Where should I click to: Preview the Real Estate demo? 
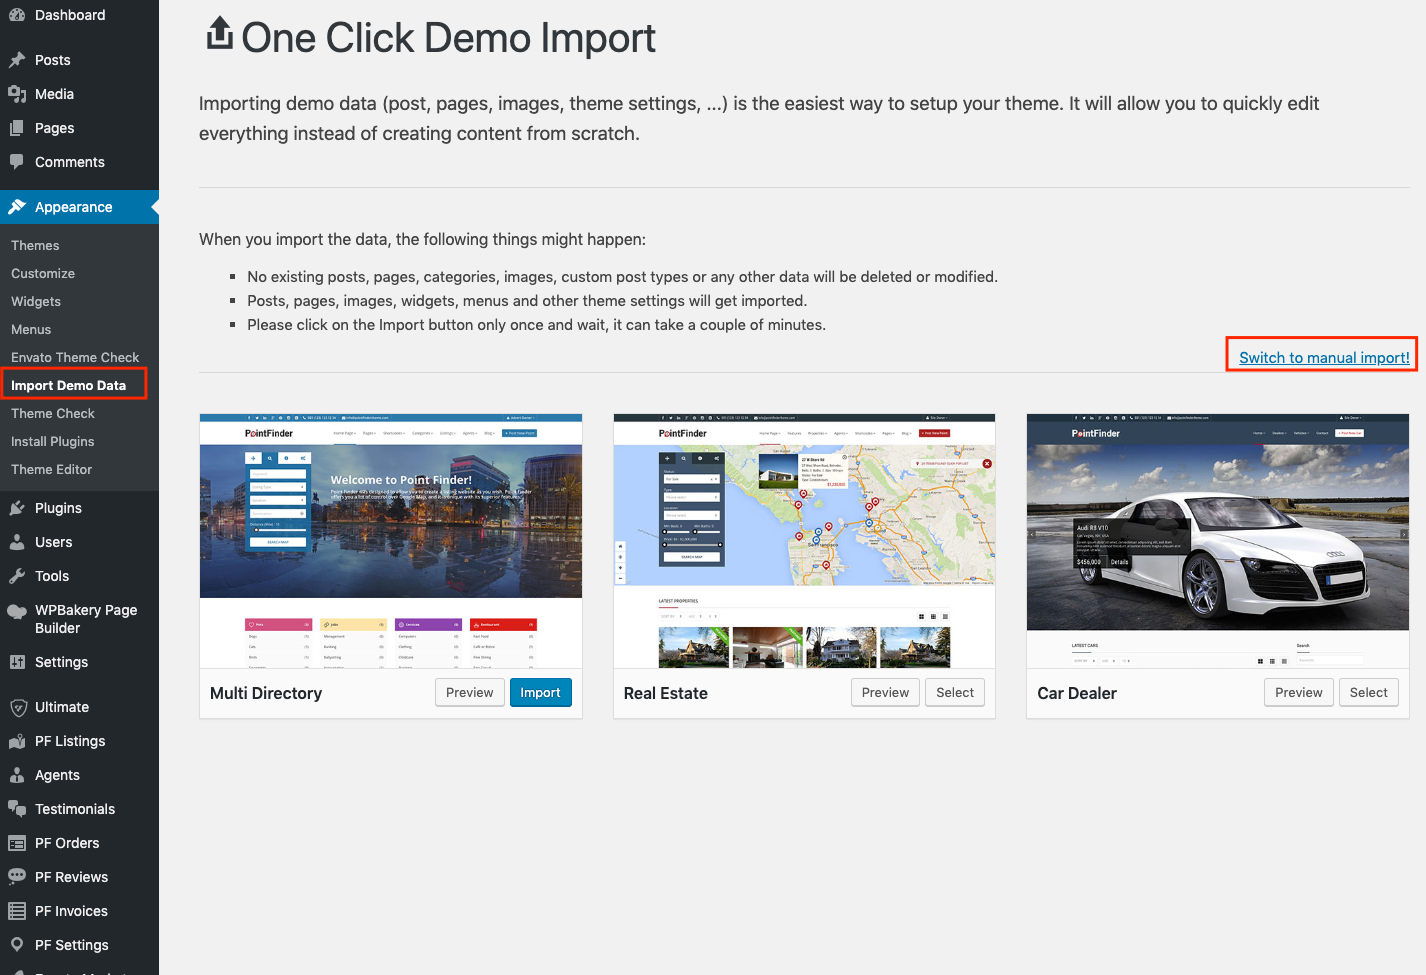pos(886,692)
